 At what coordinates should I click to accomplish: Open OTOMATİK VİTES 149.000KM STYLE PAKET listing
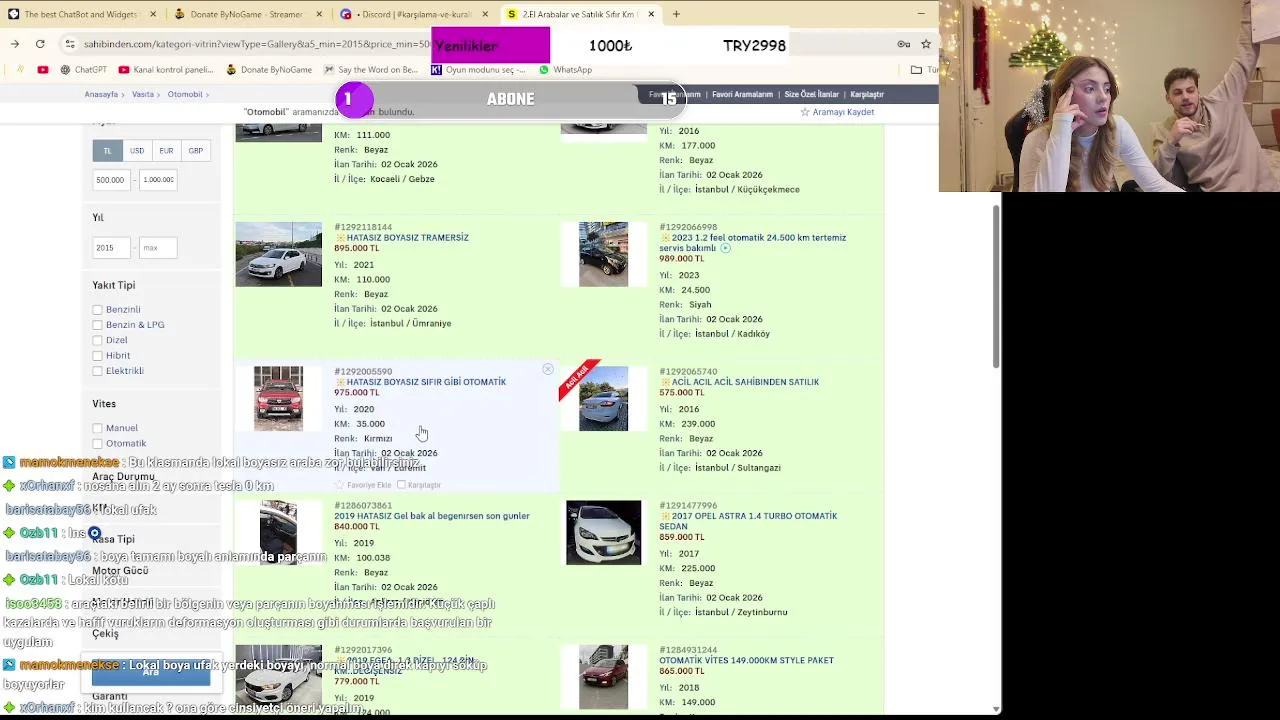(x=746, y=660)
